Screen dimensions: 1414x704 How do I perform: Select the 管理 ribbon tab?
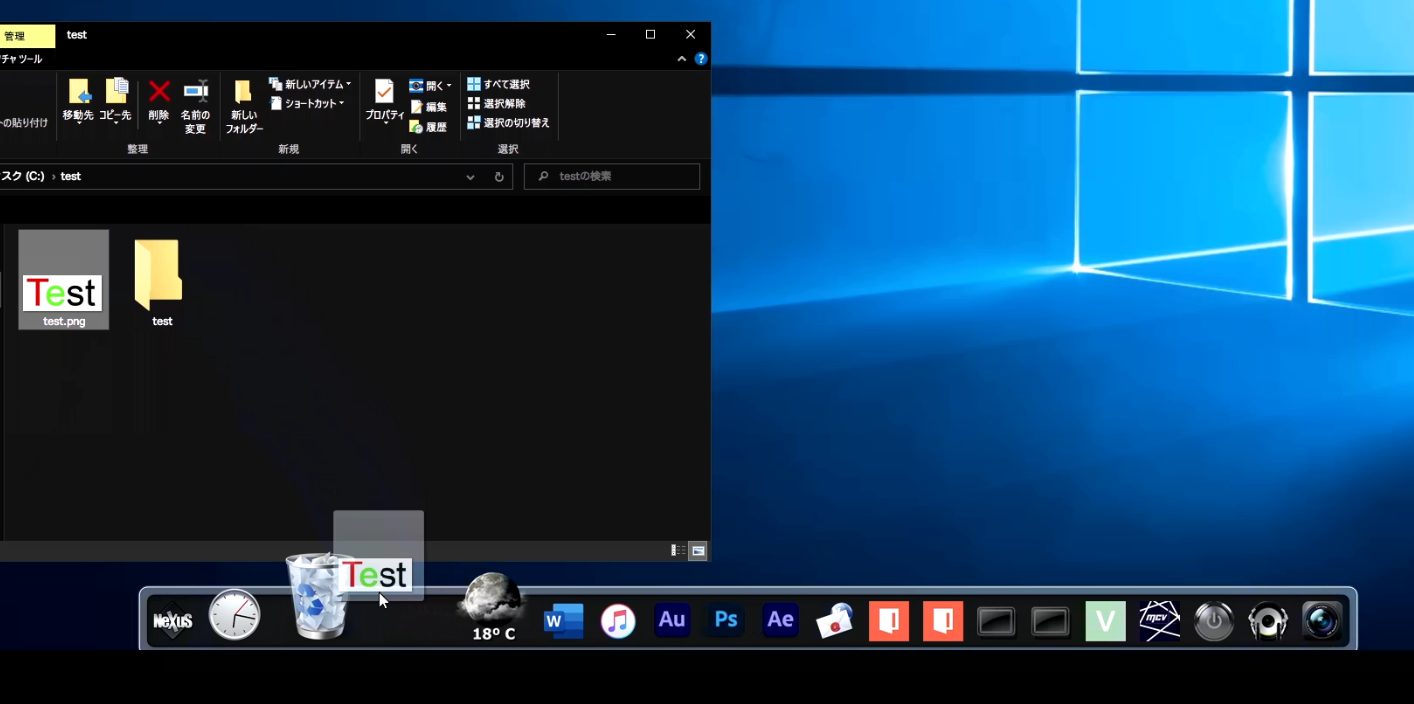pyautogui.click(x=20, y=36)
